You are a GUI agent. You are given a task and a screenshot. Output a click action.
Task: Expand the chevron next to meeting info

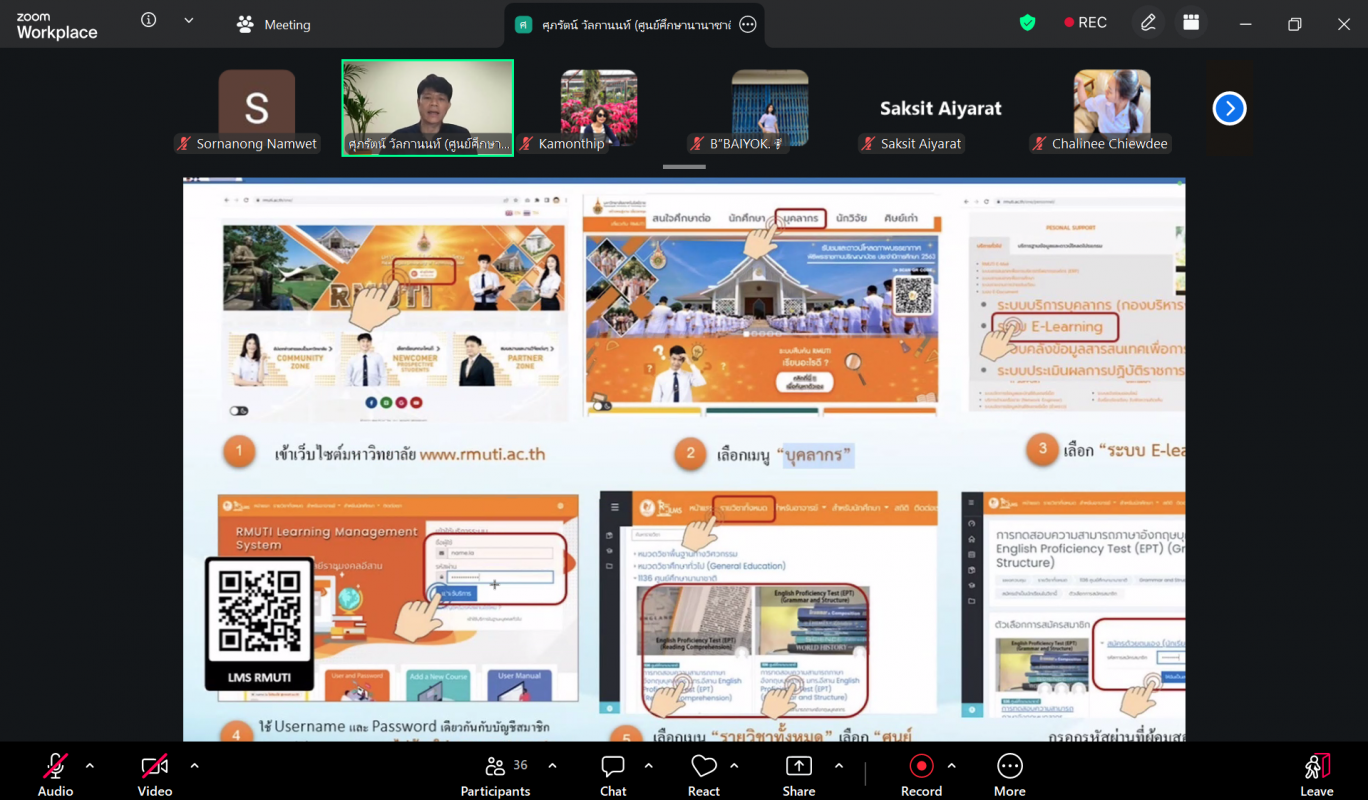coord(188,20)
